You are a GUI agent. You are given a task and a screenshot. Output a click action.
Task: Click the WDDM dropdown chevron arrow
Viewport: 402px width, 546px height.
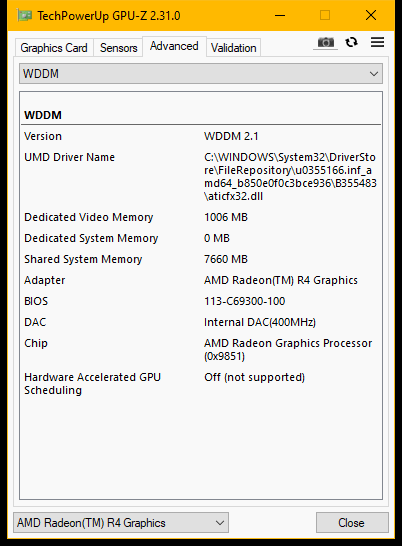point(374,74)
